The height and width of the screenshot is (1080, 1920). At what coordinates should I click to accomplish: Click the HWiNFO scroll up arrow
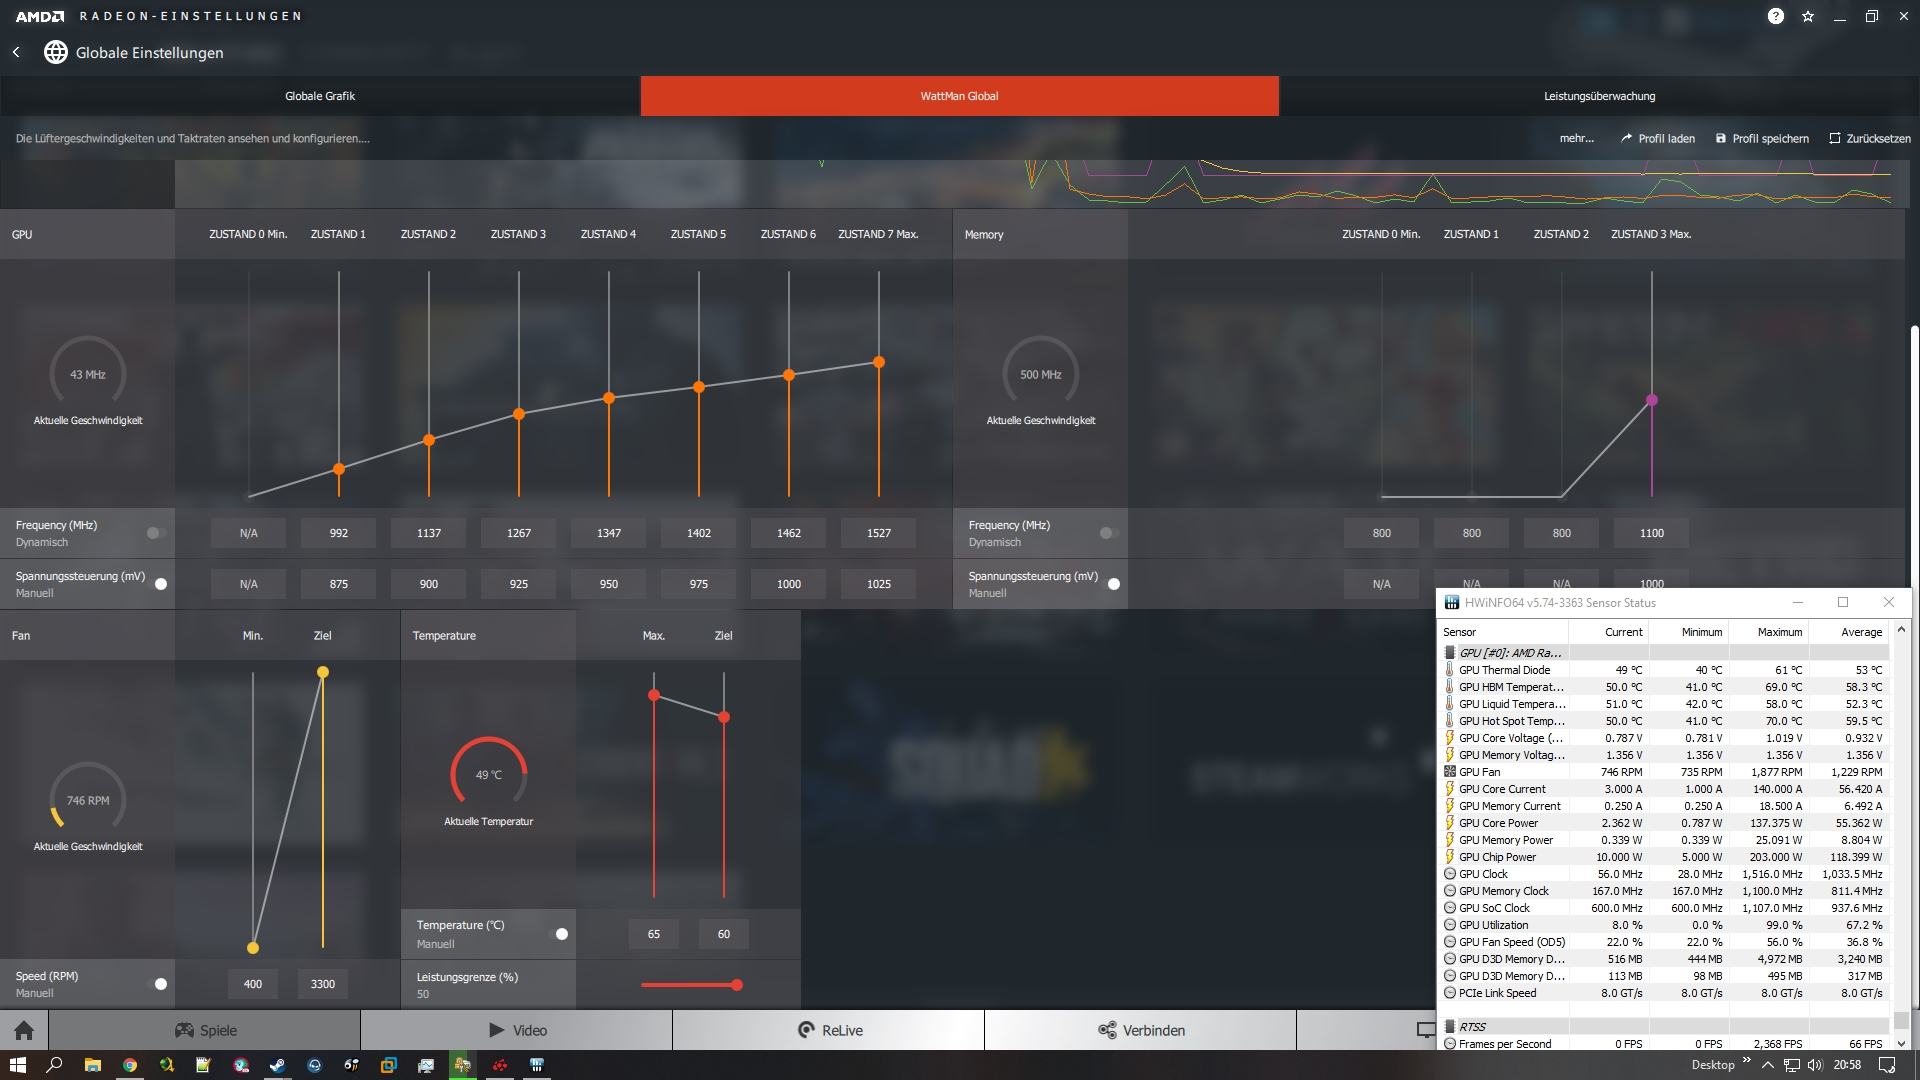pyautogui.click(x=1901, y=630)
